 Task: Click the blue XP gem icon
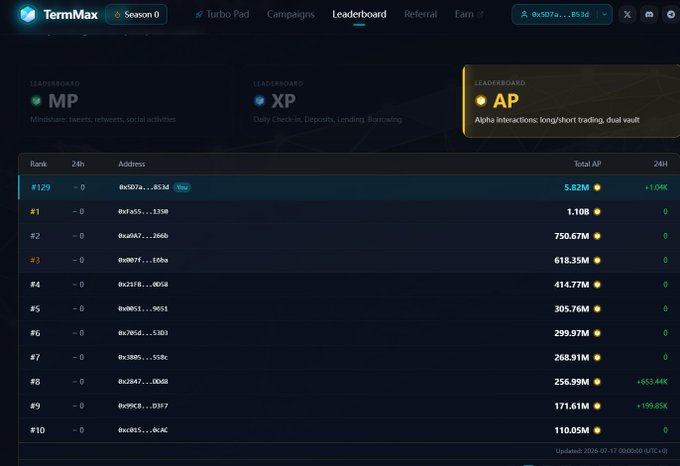click(259, 101)
